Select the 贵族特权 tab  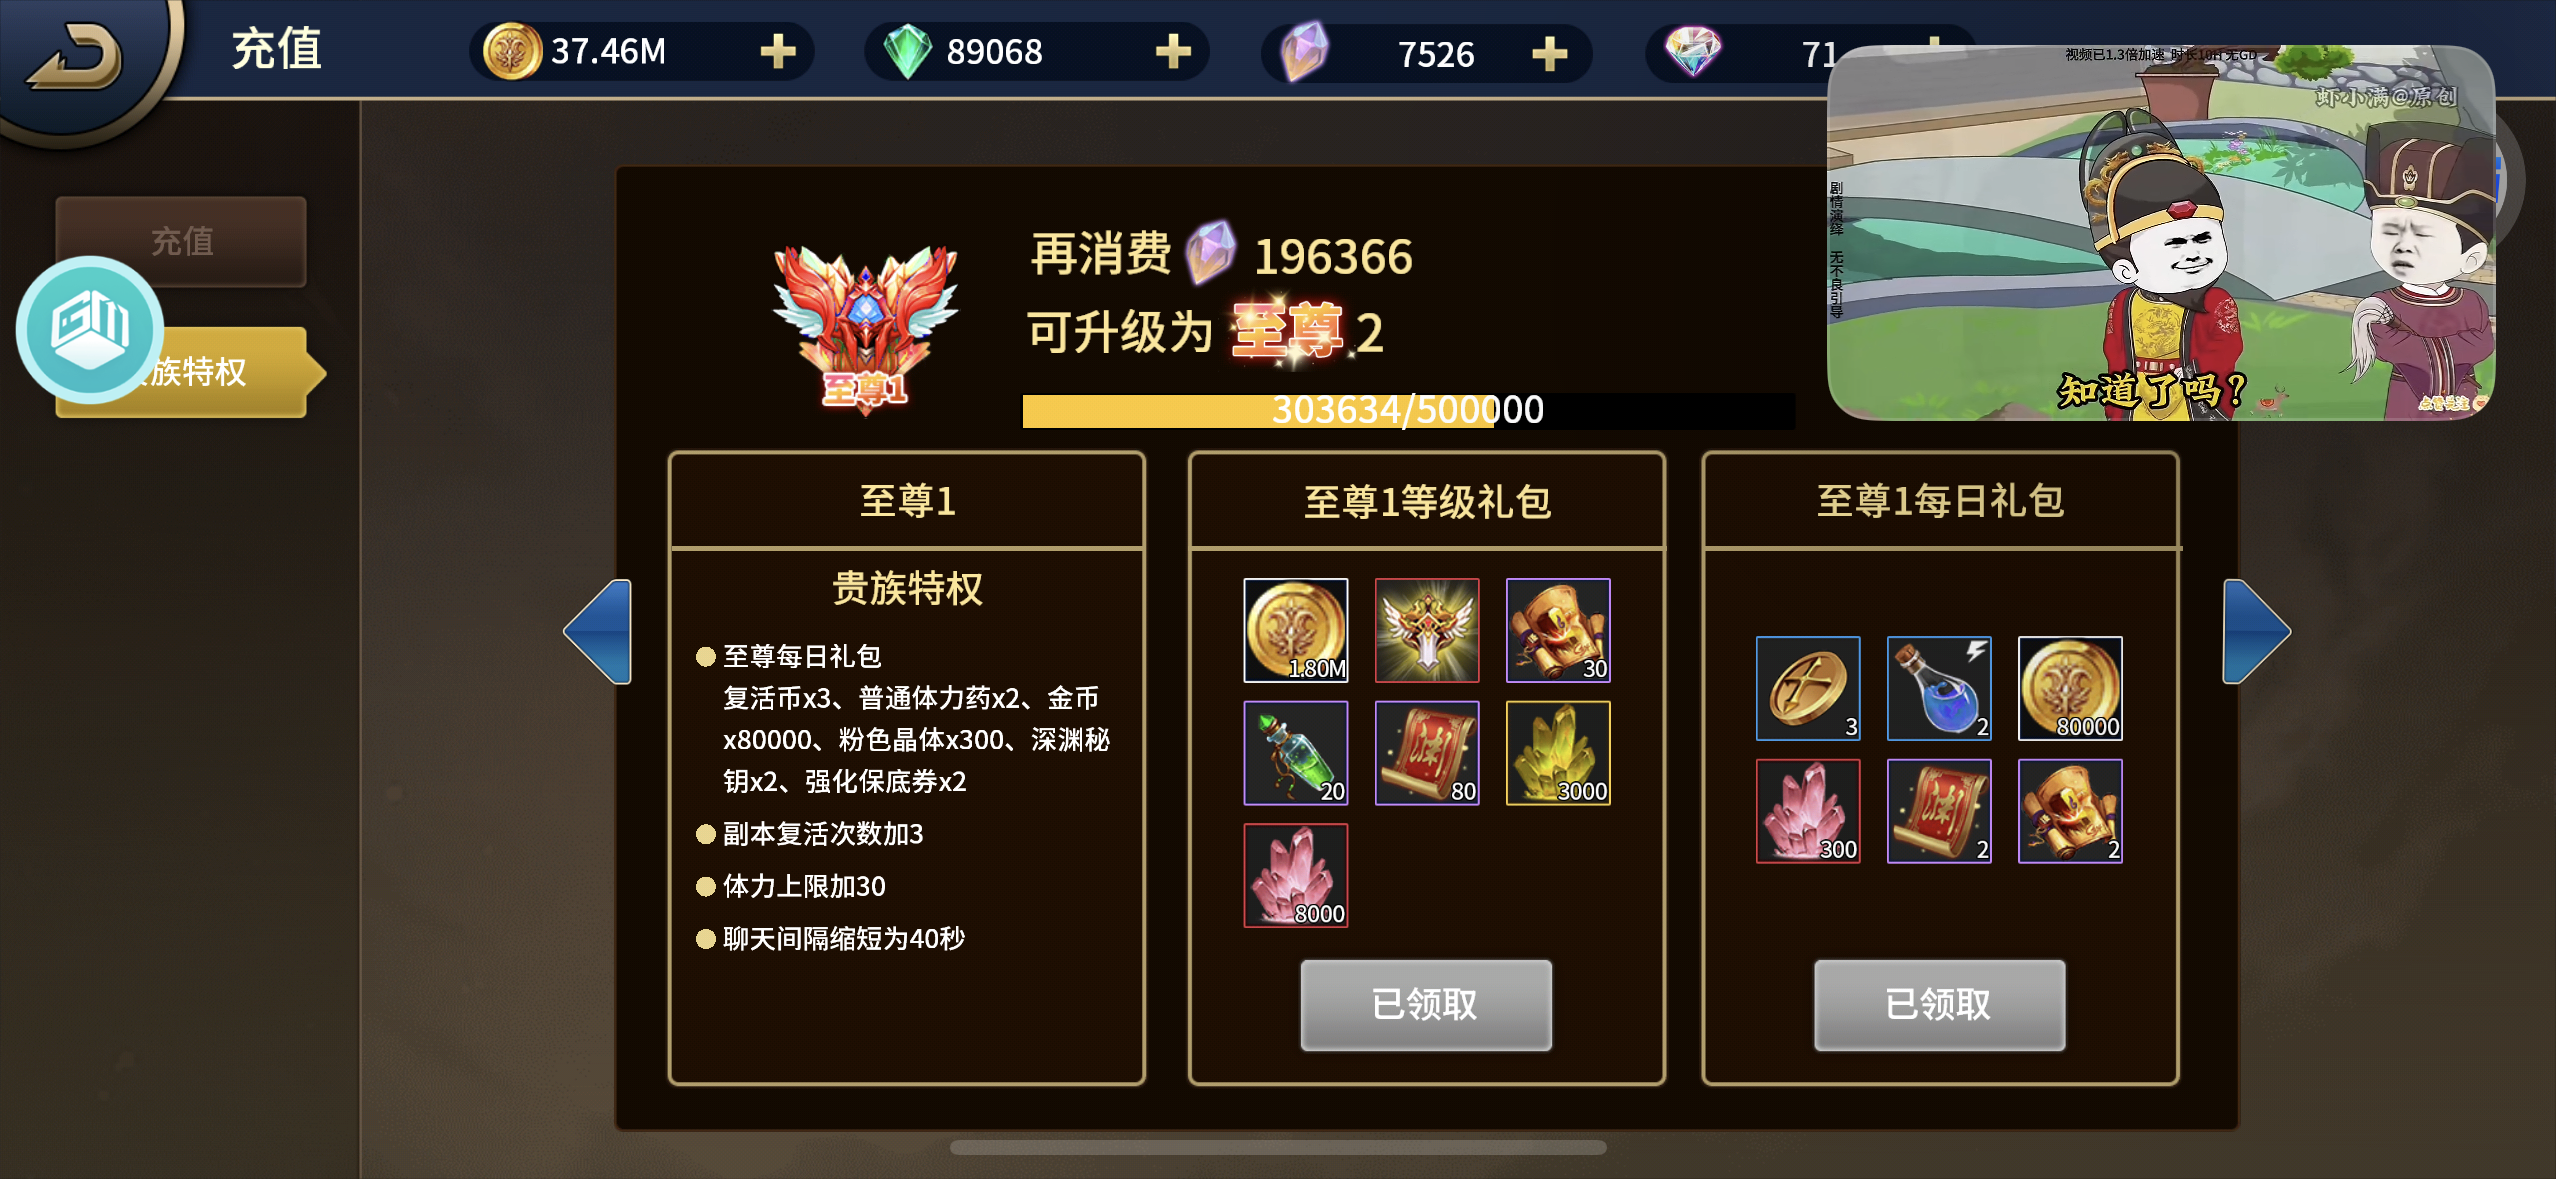[190, 372]
